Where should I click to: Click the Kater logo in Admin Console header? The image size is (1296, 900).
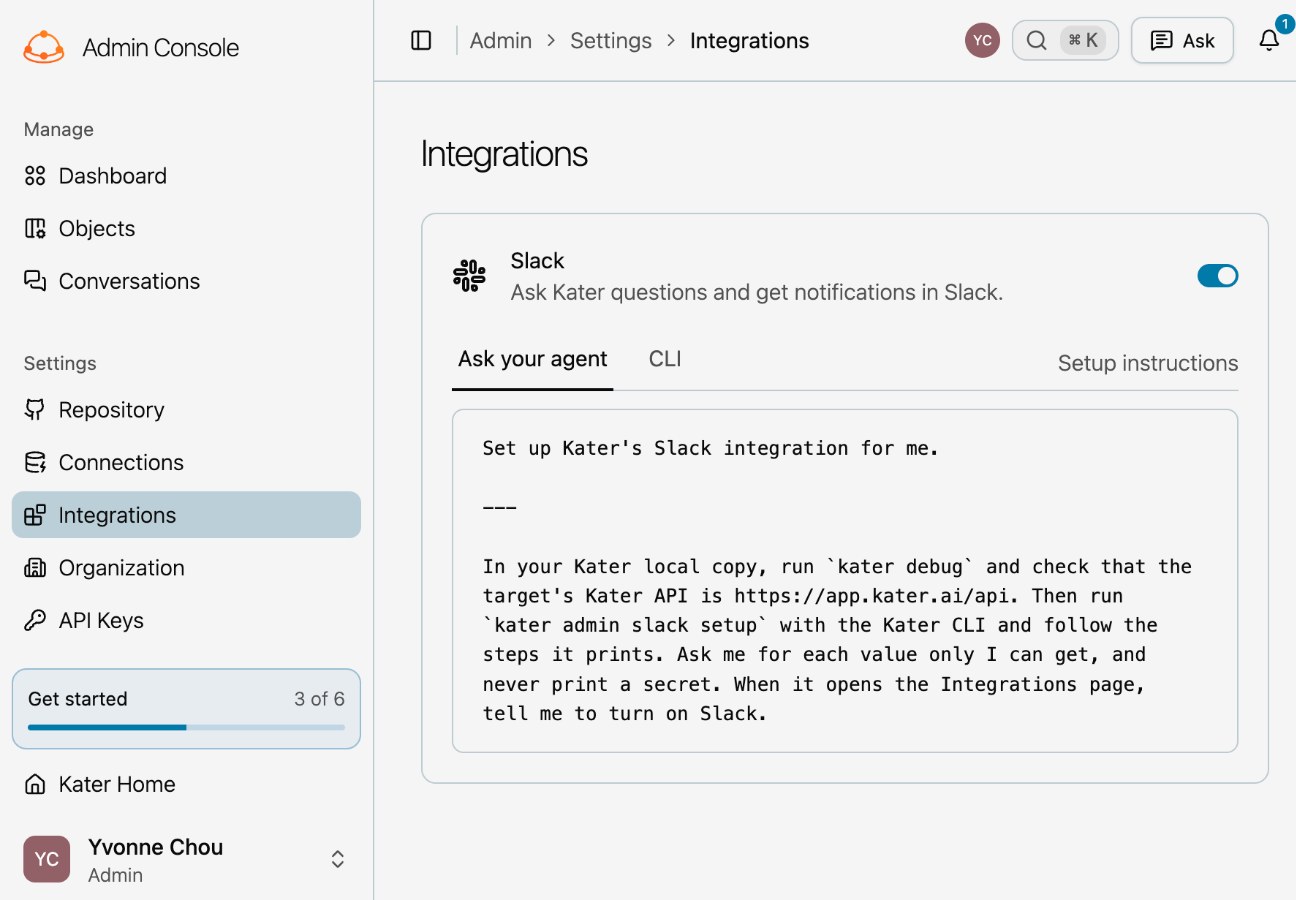pos(44,47)
